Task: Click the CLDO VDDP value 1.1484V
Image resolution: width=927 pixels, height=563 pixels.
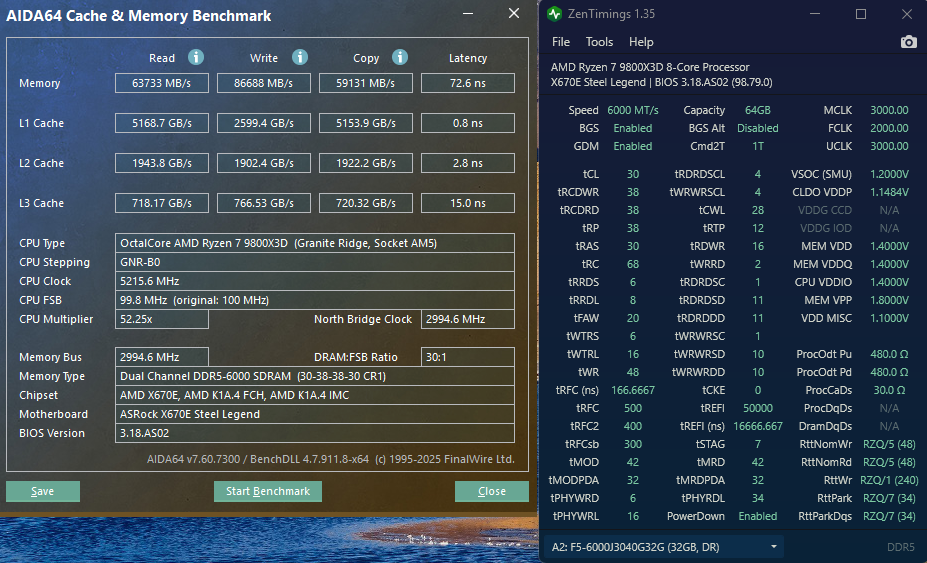Action: 889,192
